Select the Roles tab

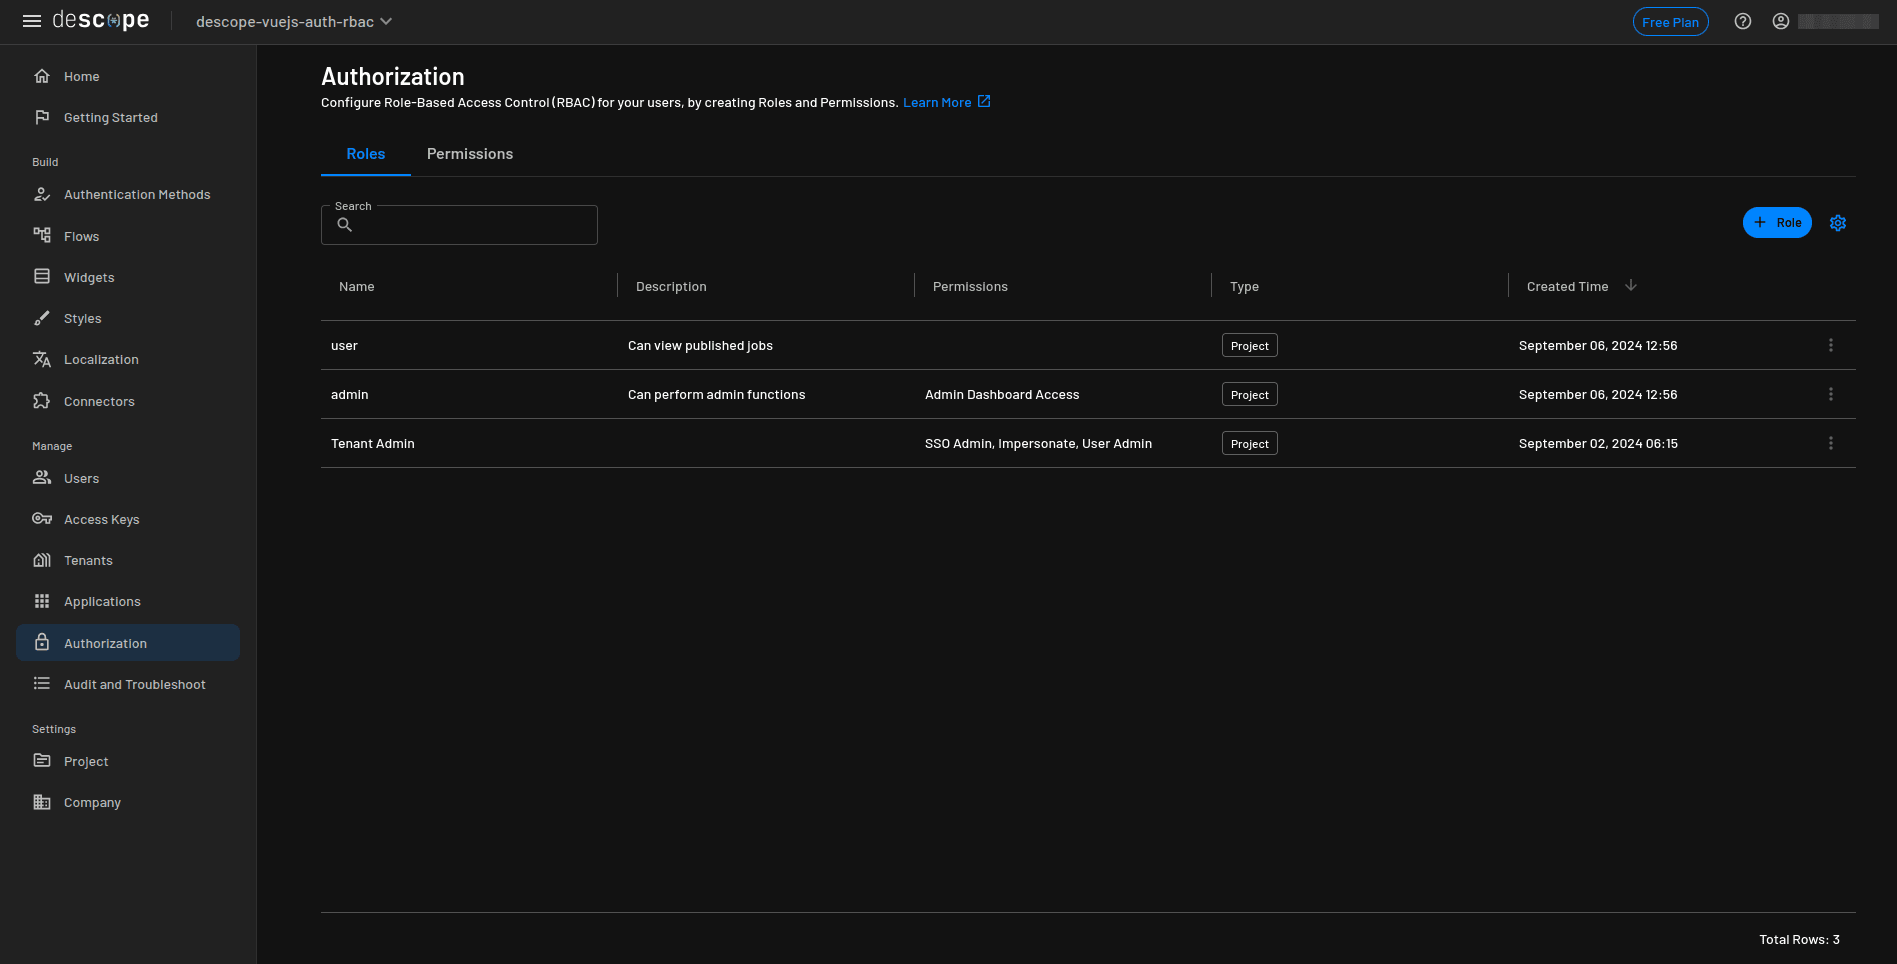click(x=365, y=153)
